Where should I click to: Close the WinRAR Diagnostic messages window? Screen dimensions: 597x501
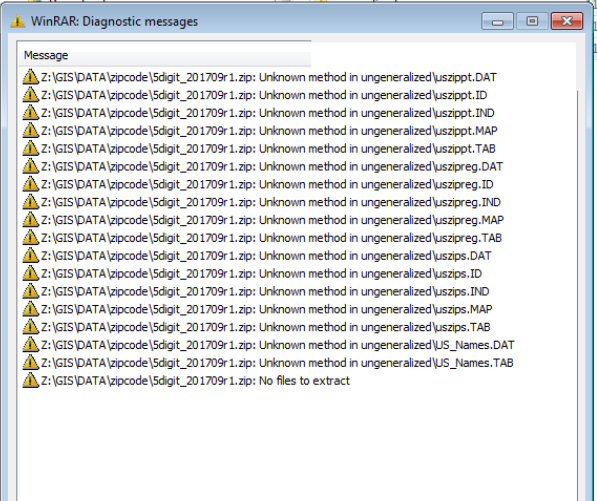pyautogui.click(x=567, y=21)
